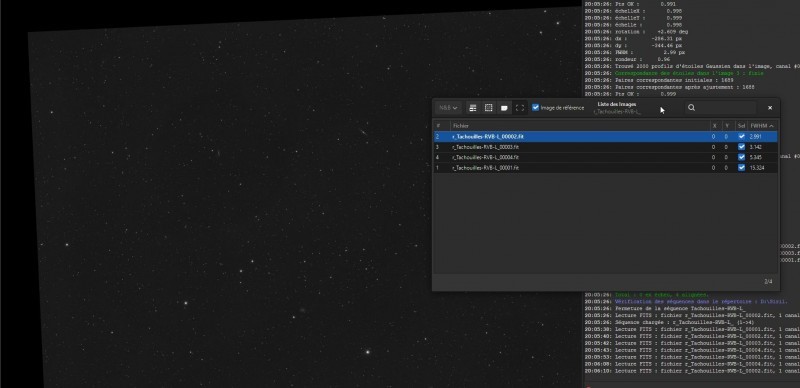Viewport: 800px width, 388px height.
Task: Sort by the Sel column header
Action: (x=741, y=126)
